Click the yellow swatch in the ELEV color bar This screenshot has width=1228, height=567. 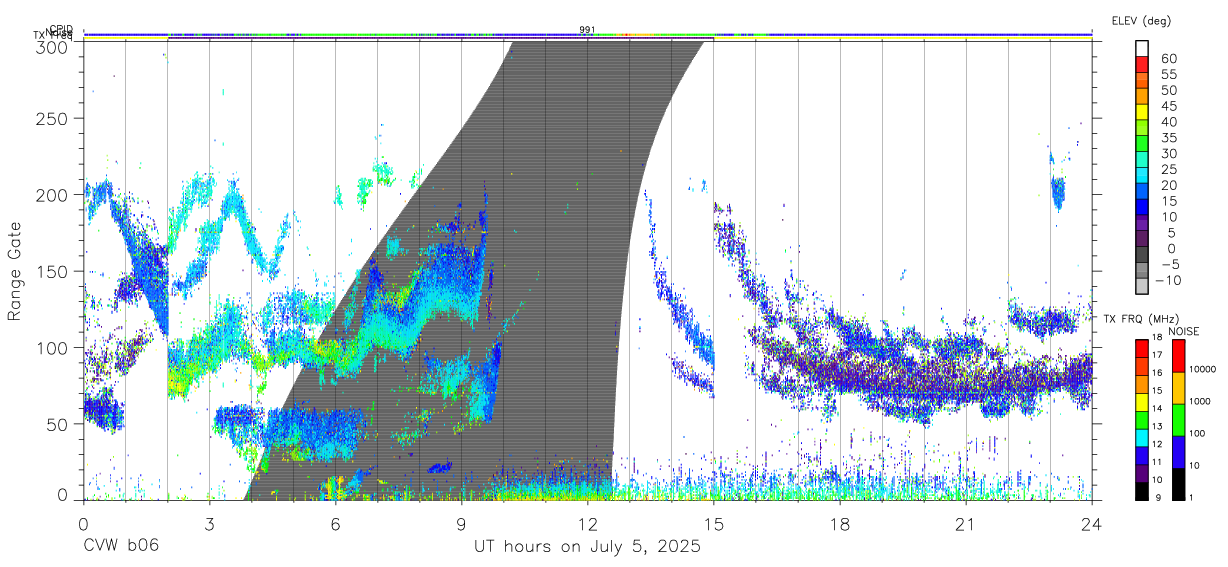[x=1142, y=113]
